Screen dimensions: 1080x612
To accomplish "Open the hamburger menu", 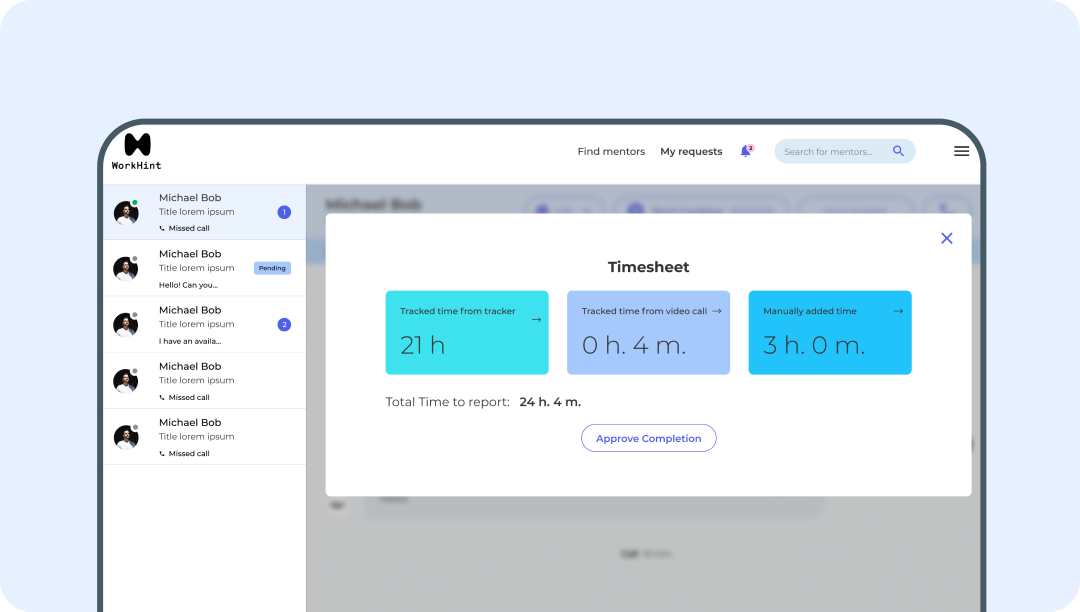I will tap(961, 151).
